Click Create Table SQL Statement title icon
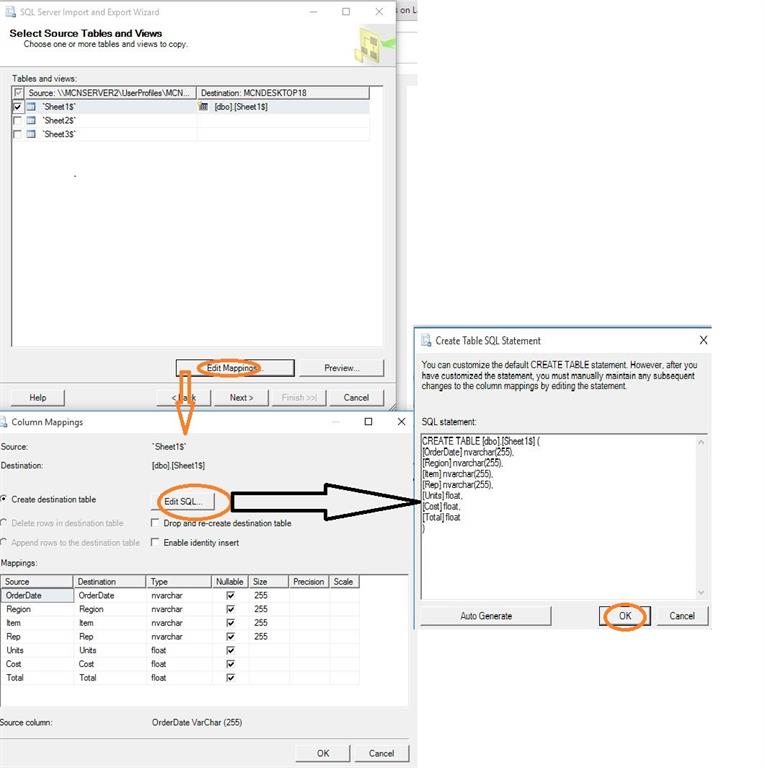This screenshot has height=768, width=765. click(426, 340)
